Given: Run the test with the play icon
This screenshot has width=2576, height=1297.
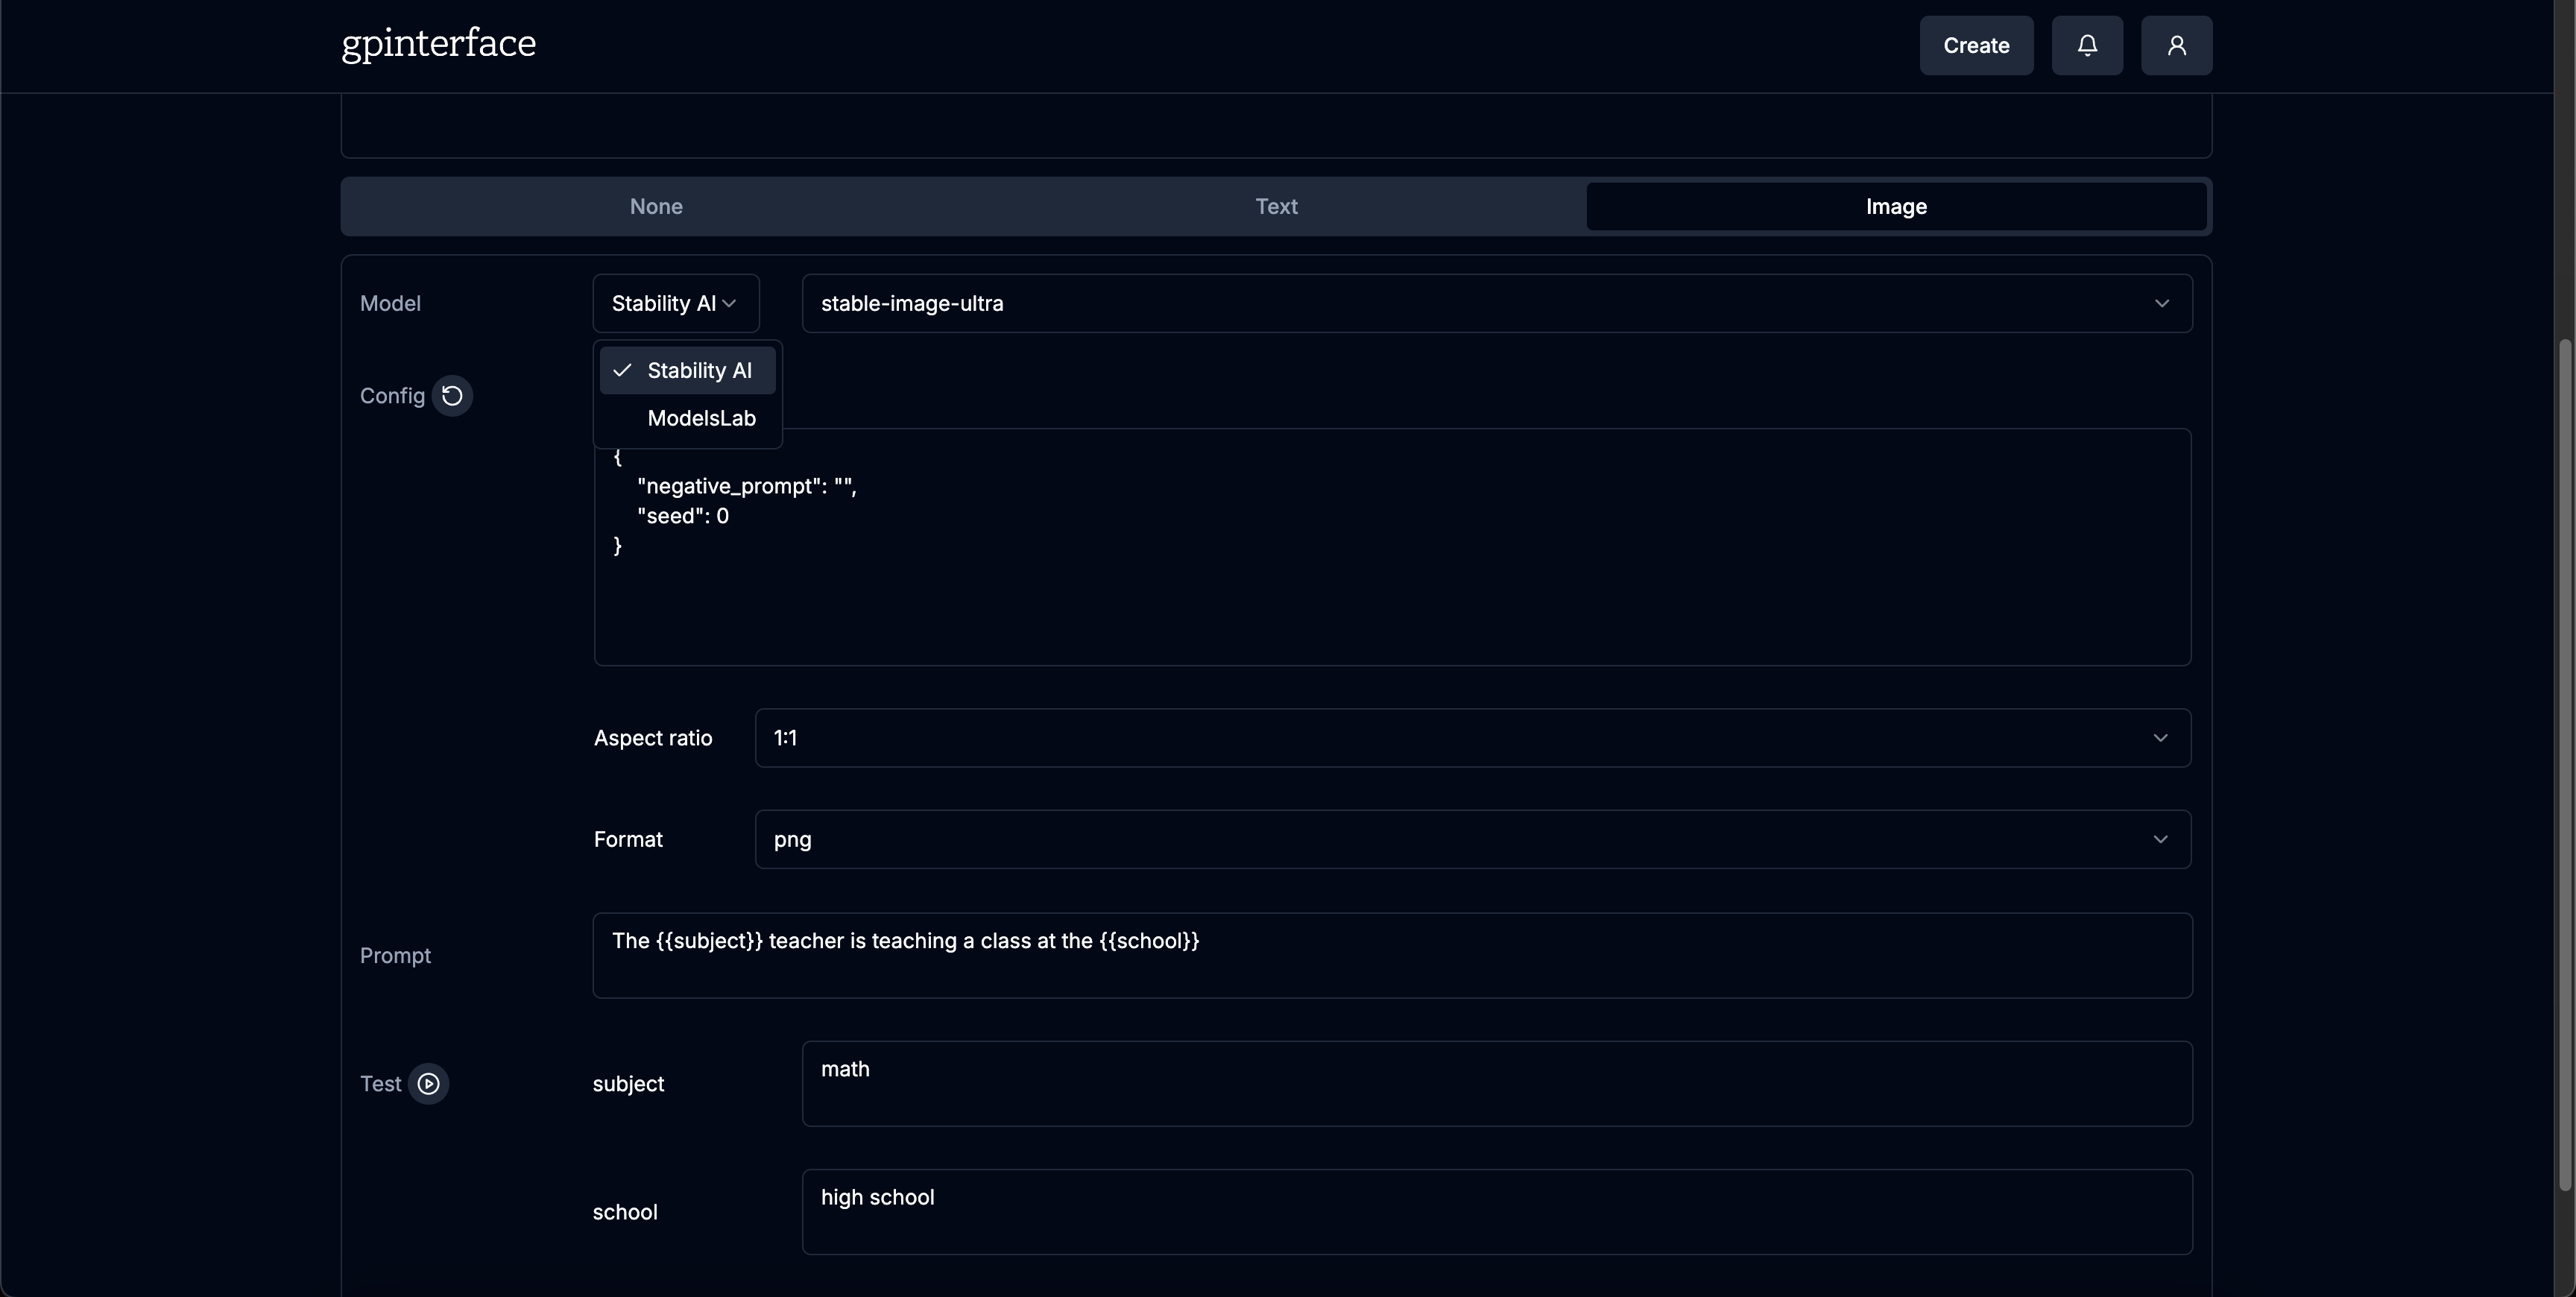Looking at the screenshot, I should 428,1083.
